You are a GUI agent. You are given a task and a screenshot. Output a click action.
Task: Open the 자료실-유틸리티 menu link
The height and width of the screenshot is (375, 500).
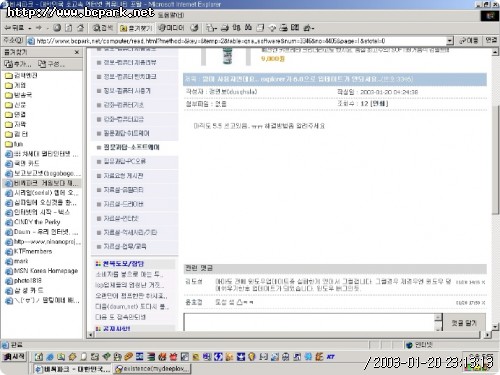coord(123,189)
